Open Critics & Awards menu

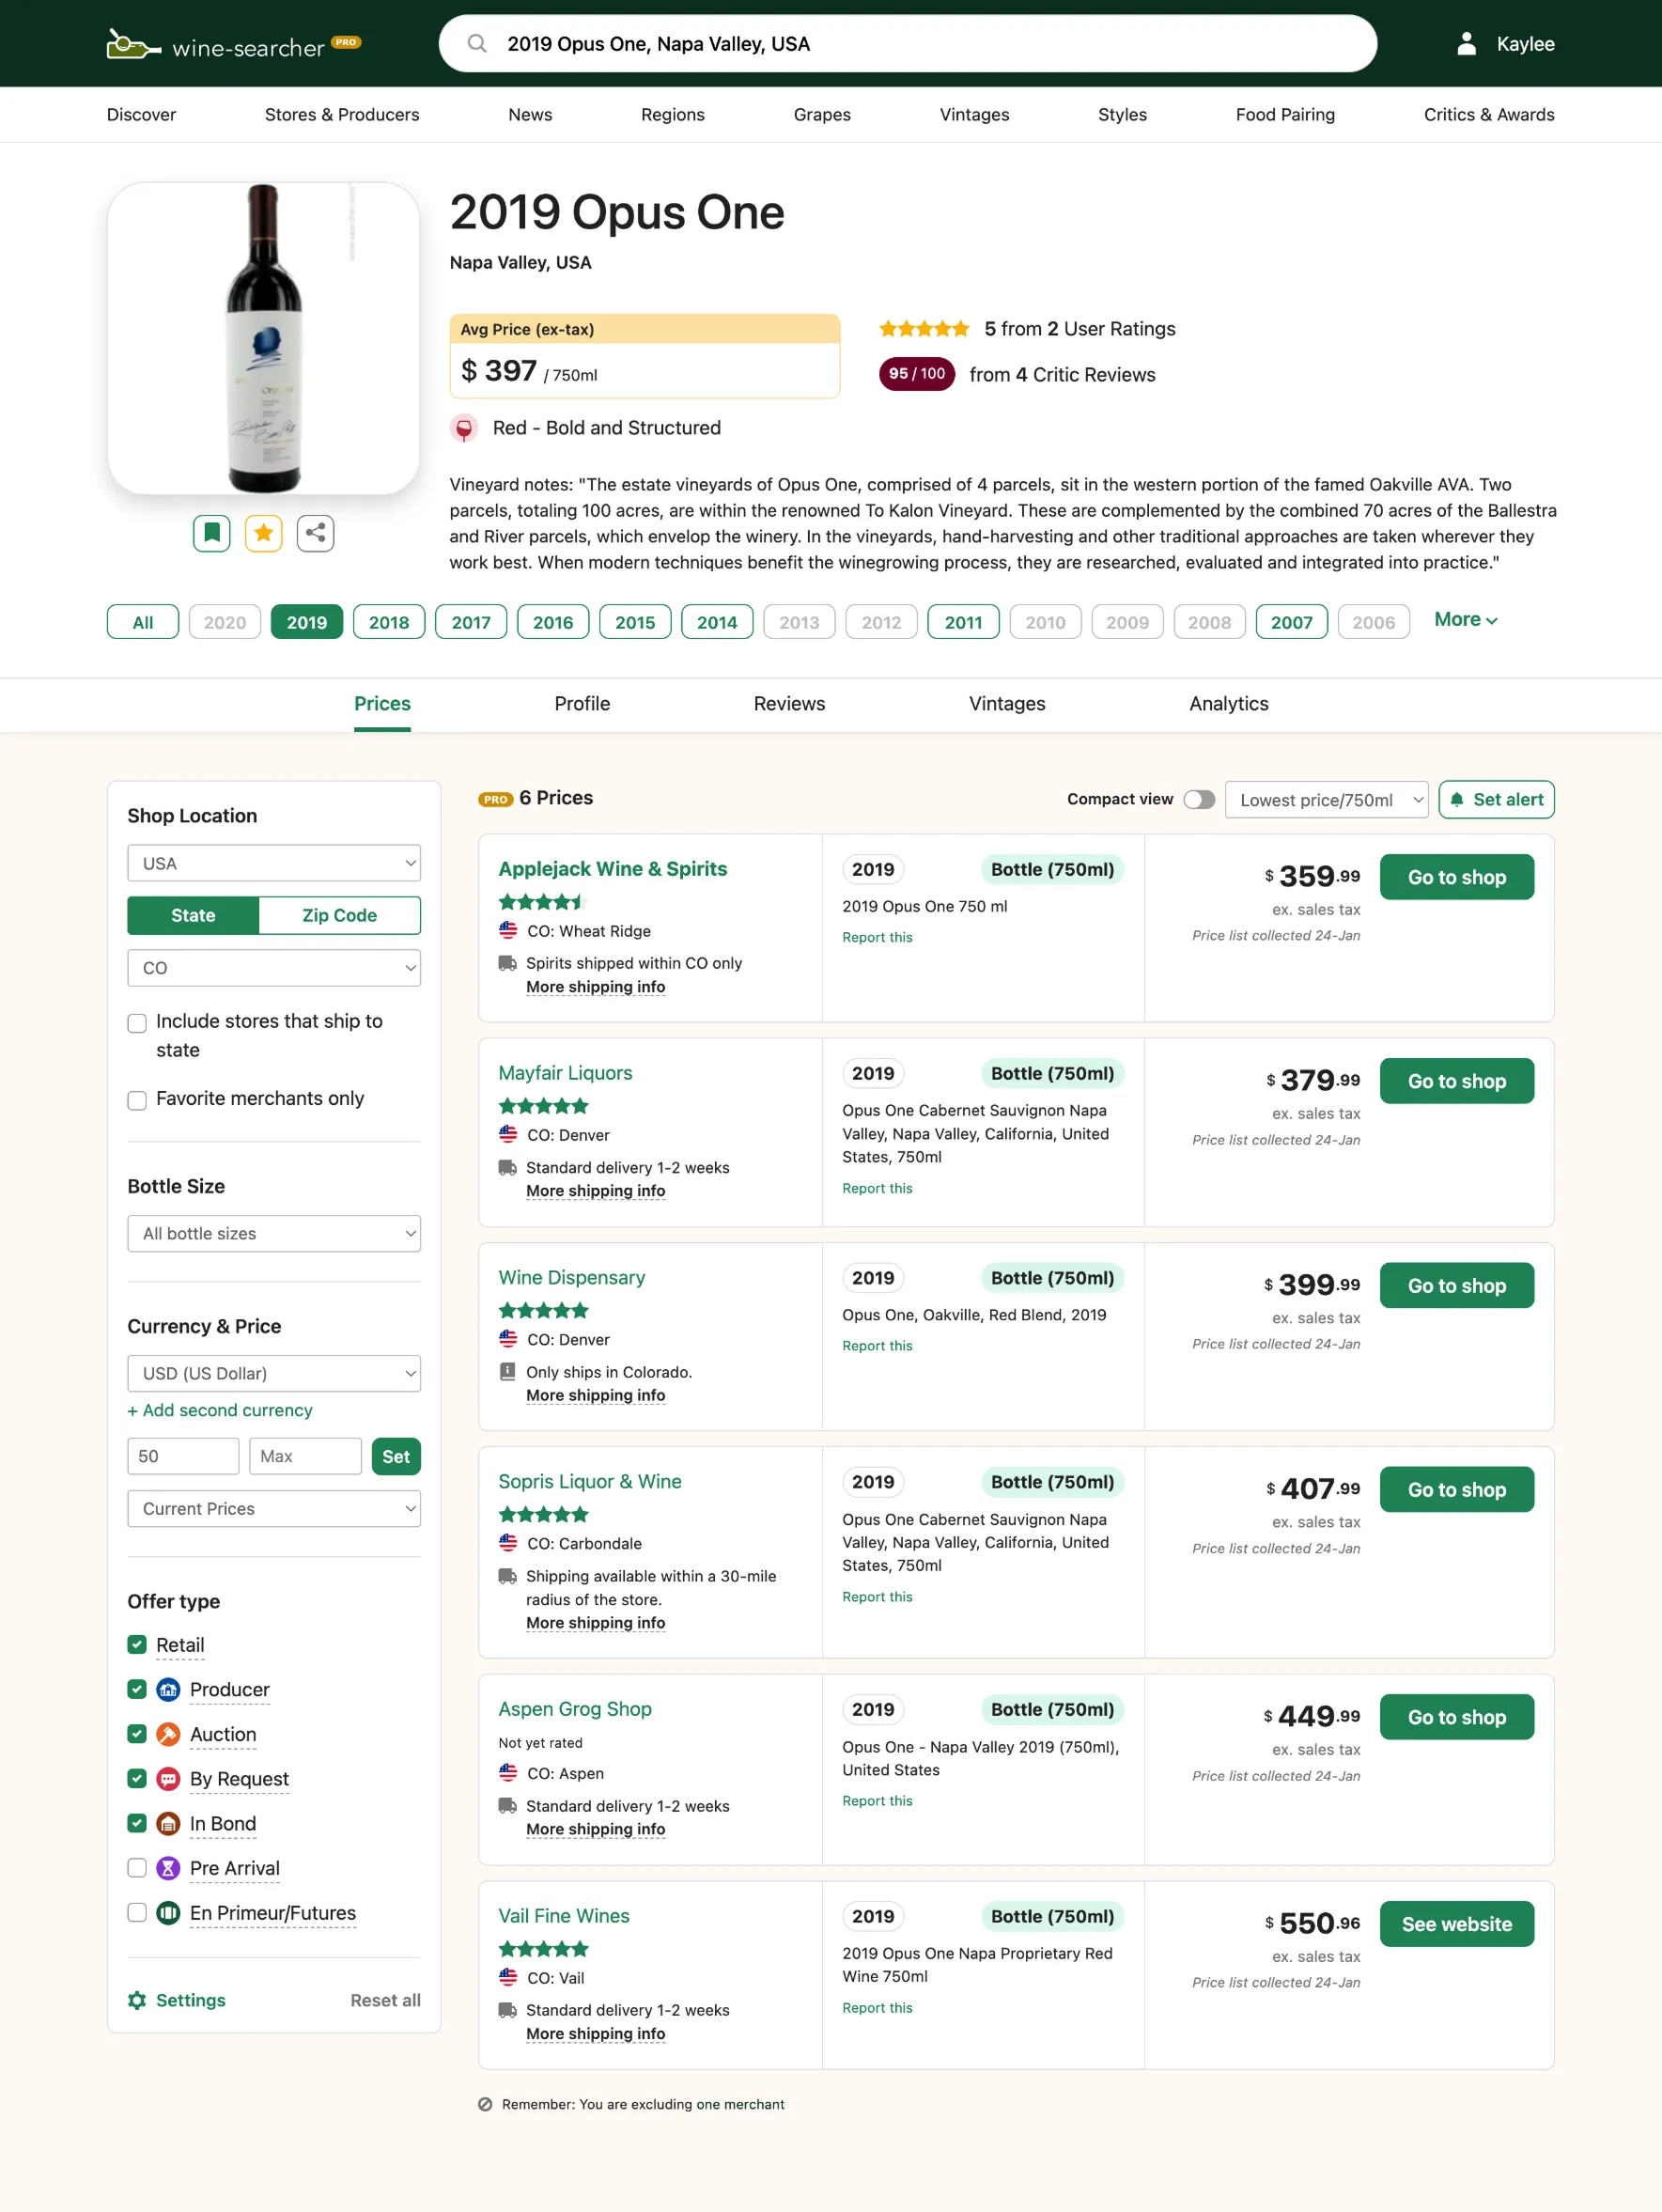pos(1489,114)
